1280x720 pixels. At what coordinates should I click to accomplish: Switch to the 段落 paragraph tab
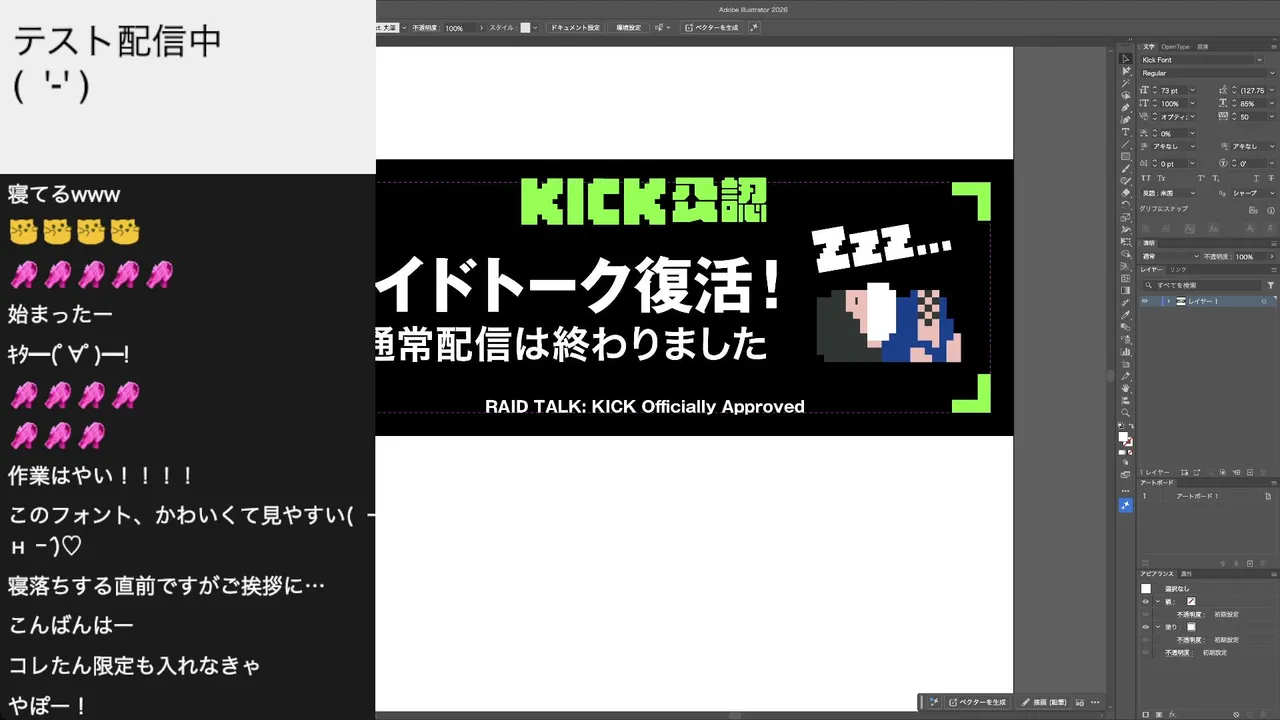point(1203,46)
